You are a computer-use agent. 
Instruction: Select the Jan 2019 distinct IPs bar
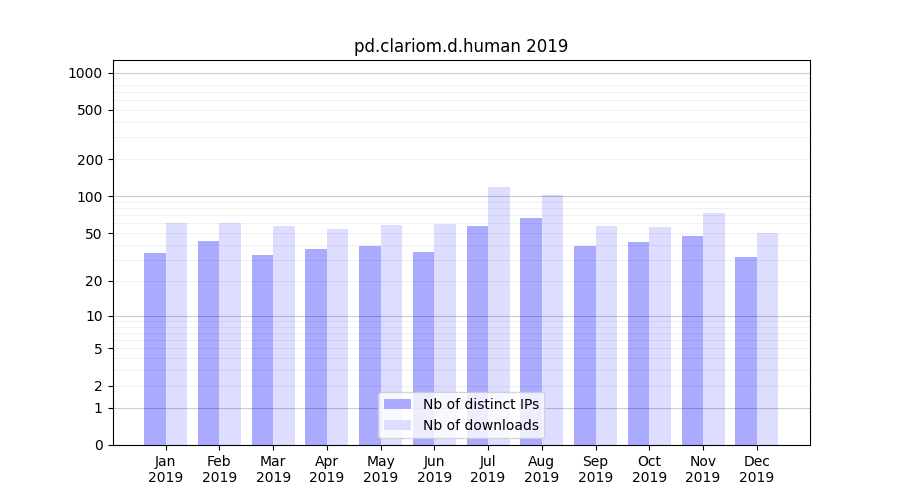click(x=155, y=348)
